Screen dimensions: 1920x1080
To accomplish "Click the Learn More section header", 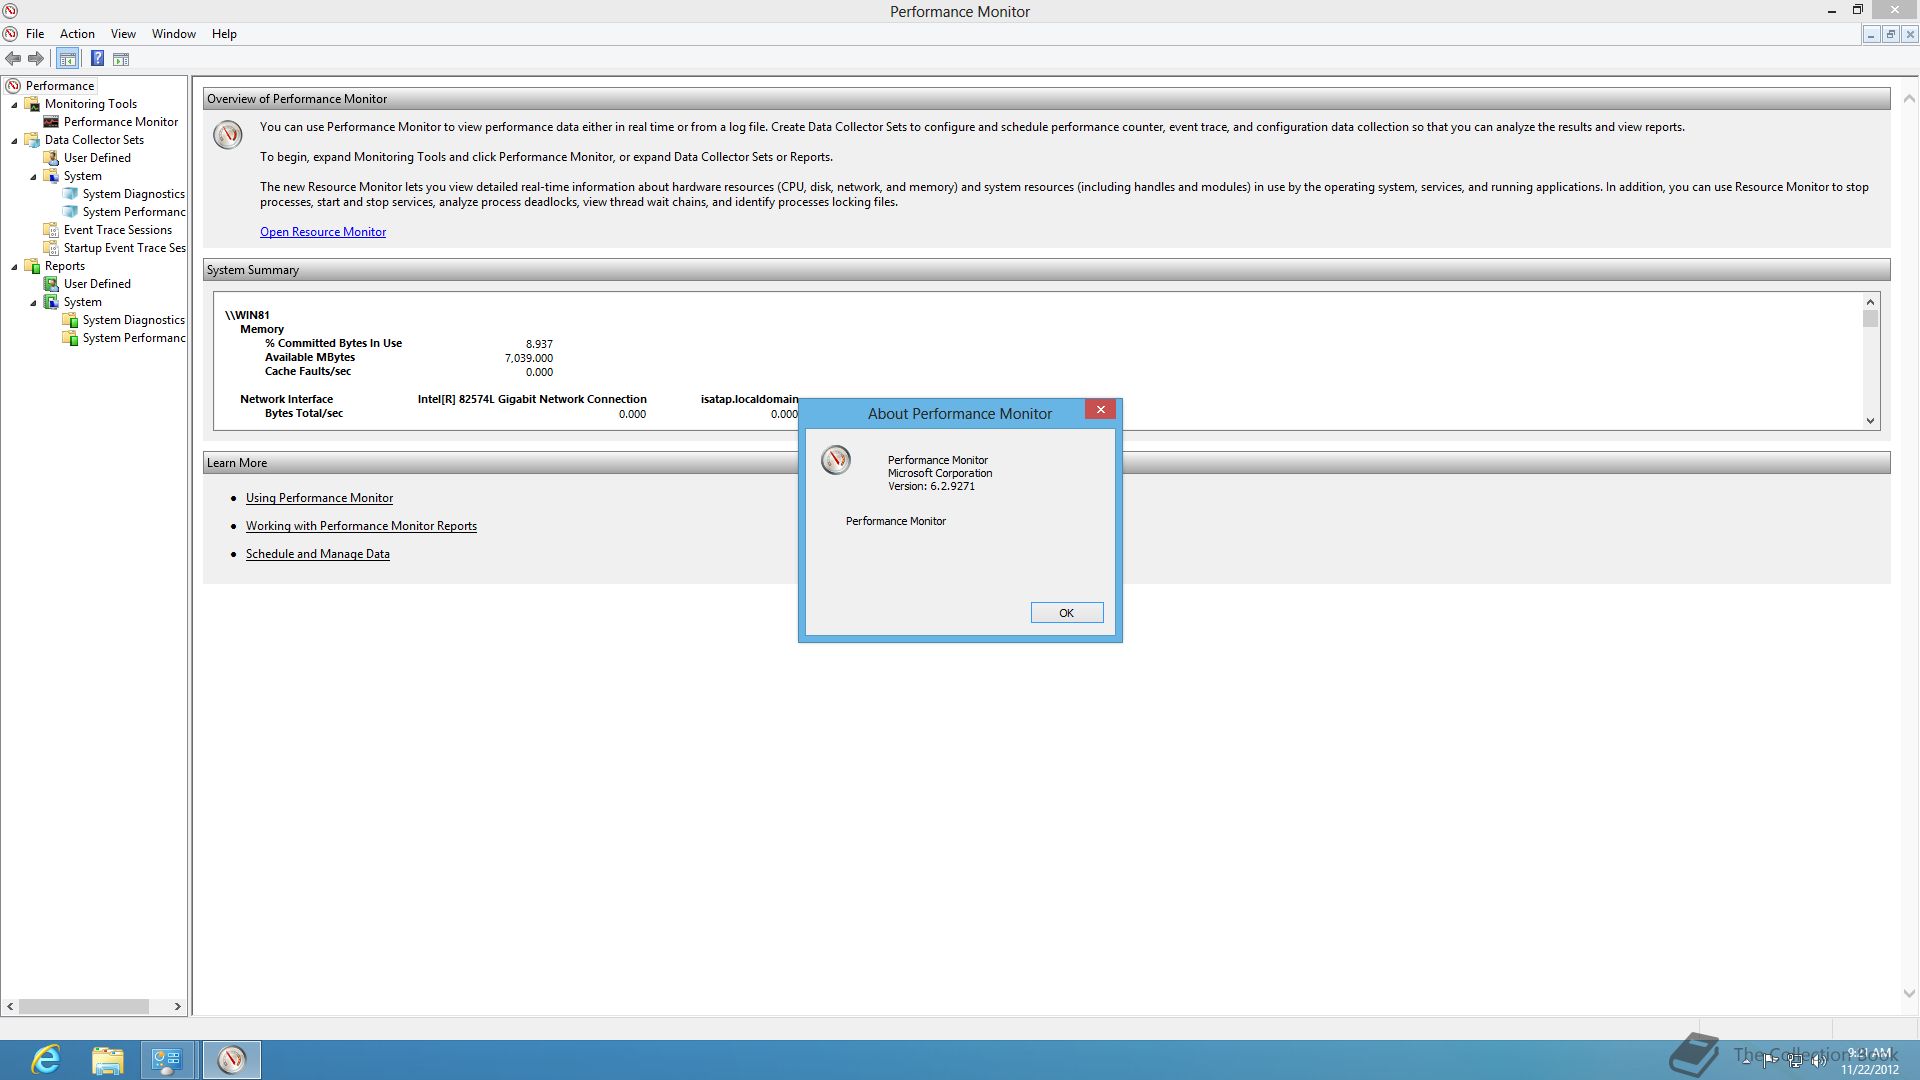I will [1046, 463].
